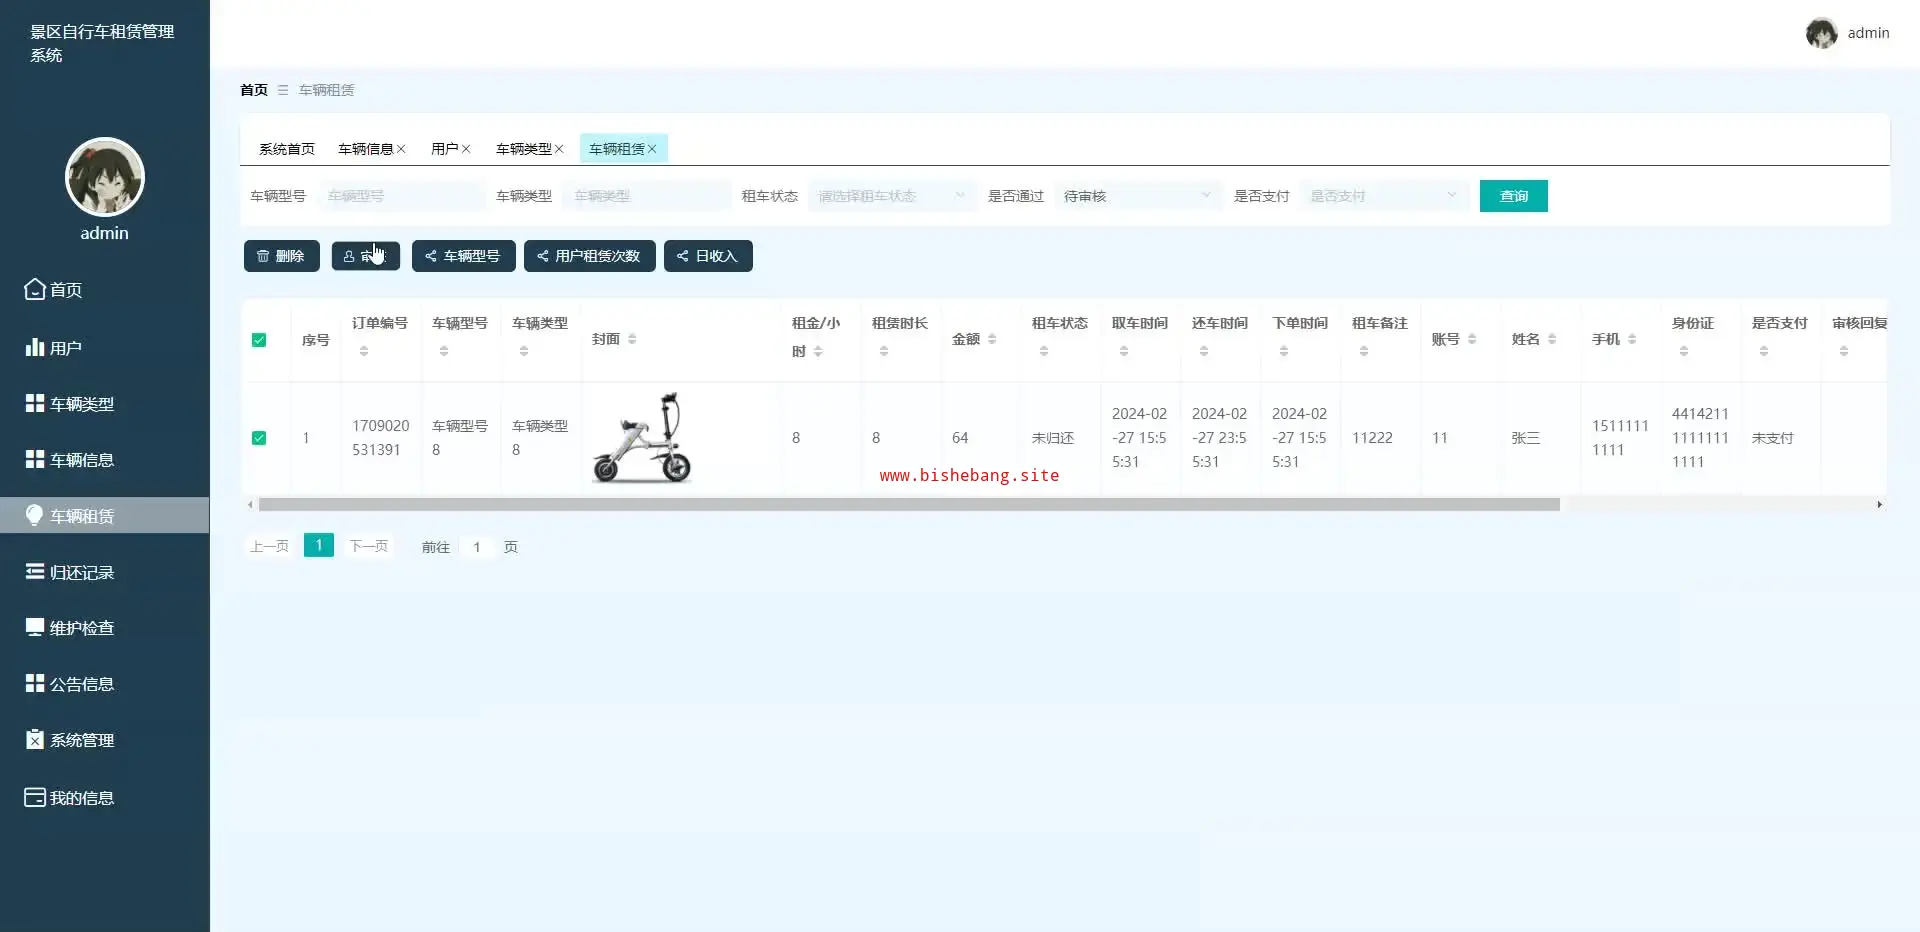1920x932 pixels.
Task: Close the 车辆类型 tab
Action: tap(559, 149)
